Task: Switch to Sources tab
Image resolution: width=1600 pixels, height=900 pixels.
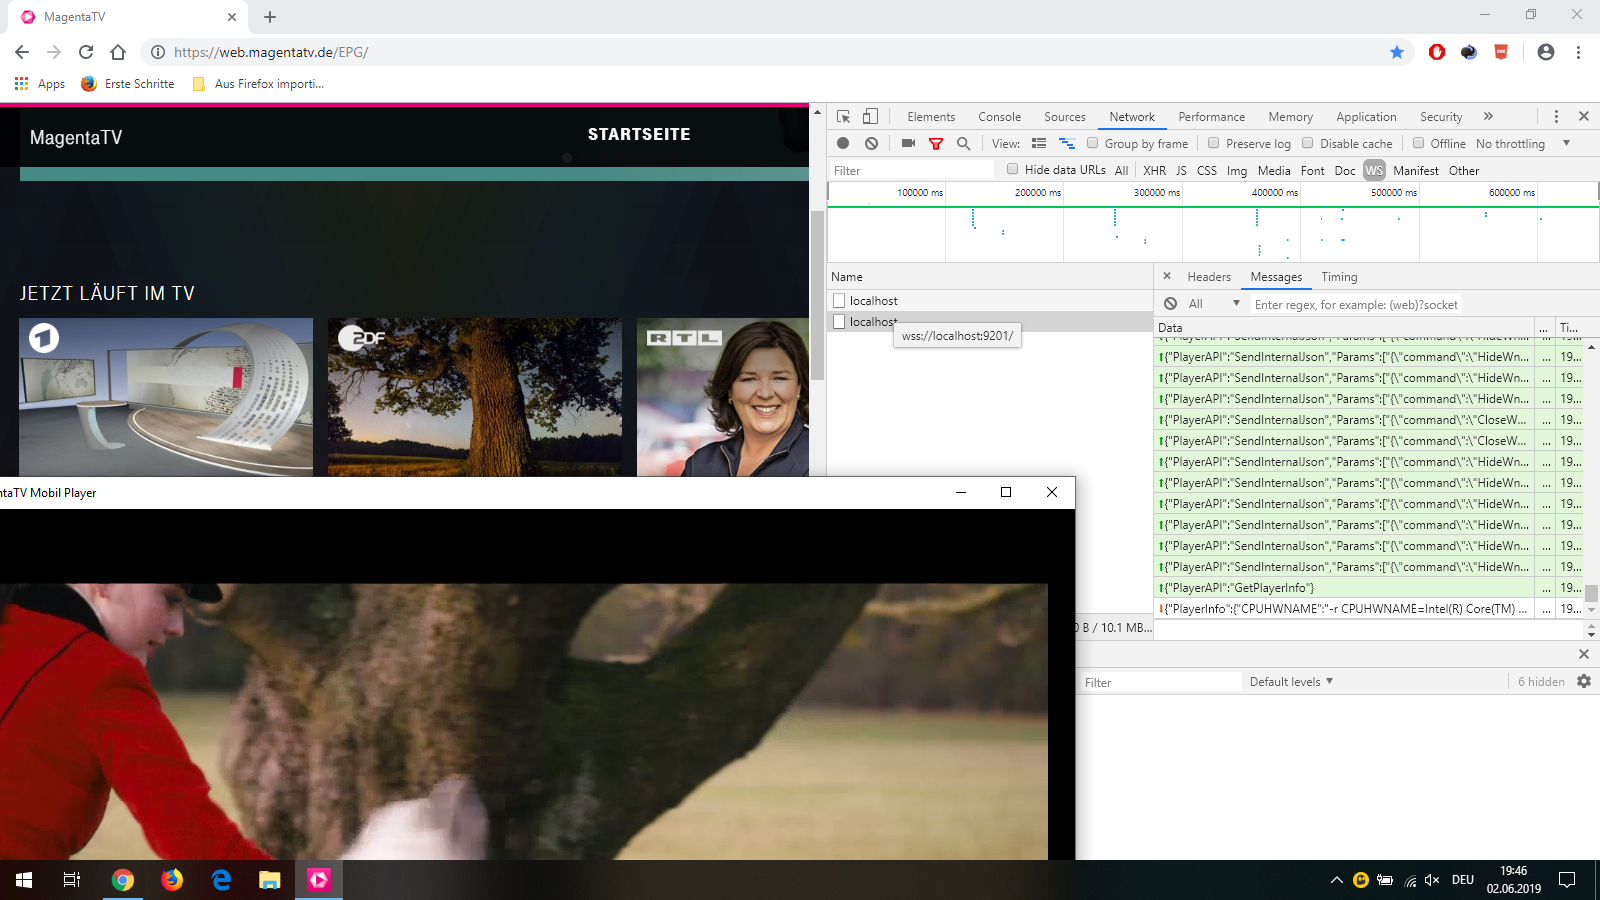Action: tap(1065, 116)
